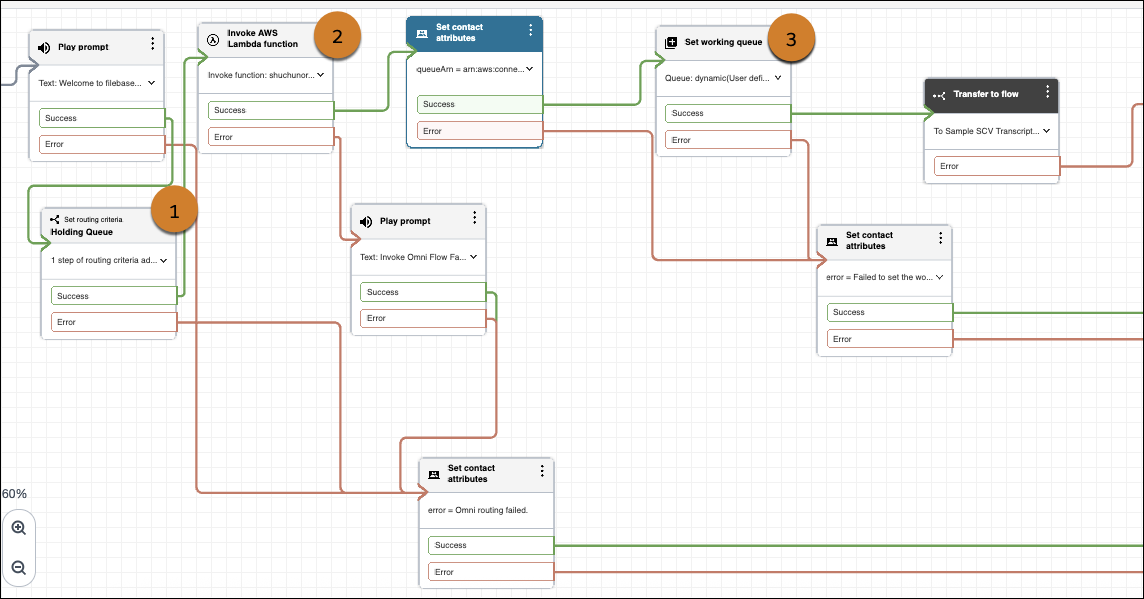Select the Error branch of the Holding Queue block
The image size is (1144, 599).
coord(114,322)
